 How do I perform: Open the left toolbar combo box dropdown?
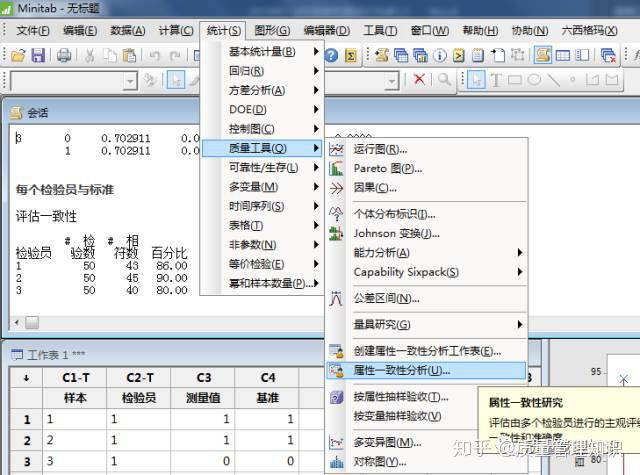pyautogui.click(x=130, y=81)
